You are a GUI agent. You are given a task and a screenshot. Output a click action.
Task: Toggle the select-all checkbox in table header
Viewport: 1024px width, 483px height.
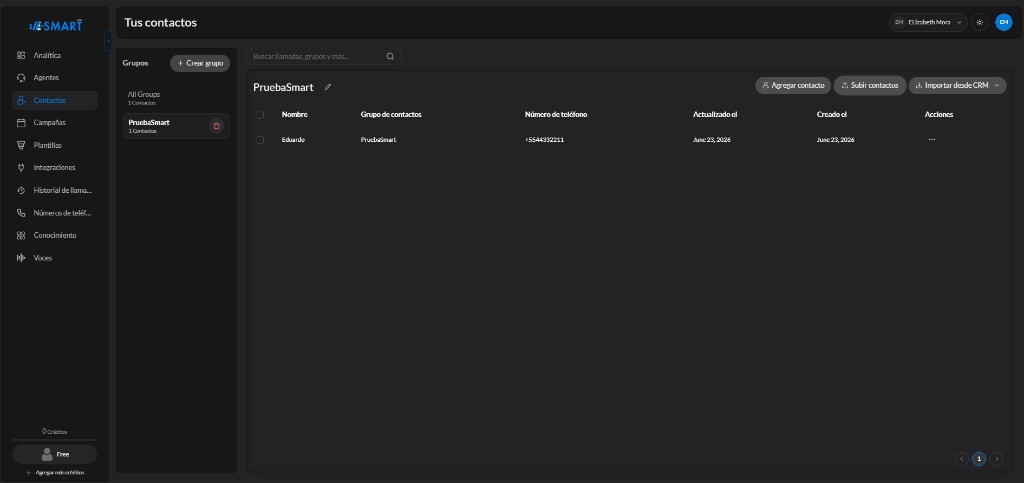coord(260,115)
